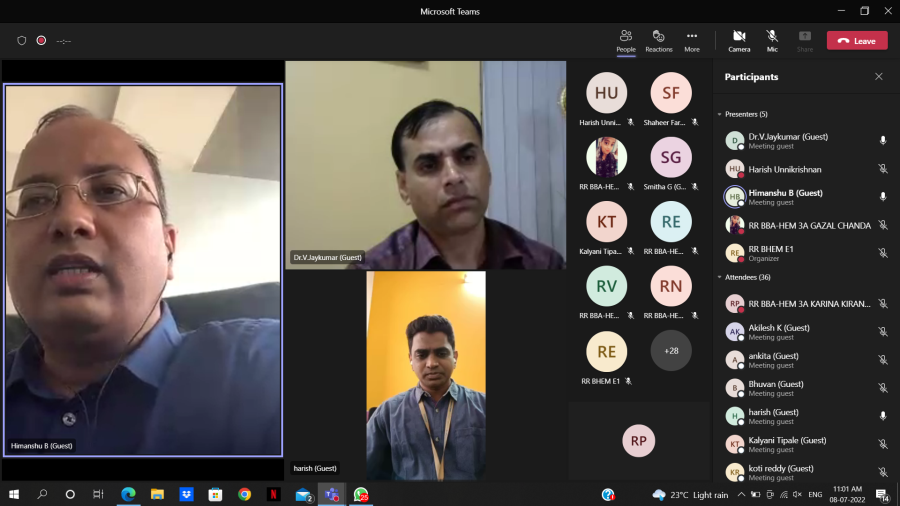Click the Smitha G avatar tile
900x506 pixels.
click(x=671, y=158)
